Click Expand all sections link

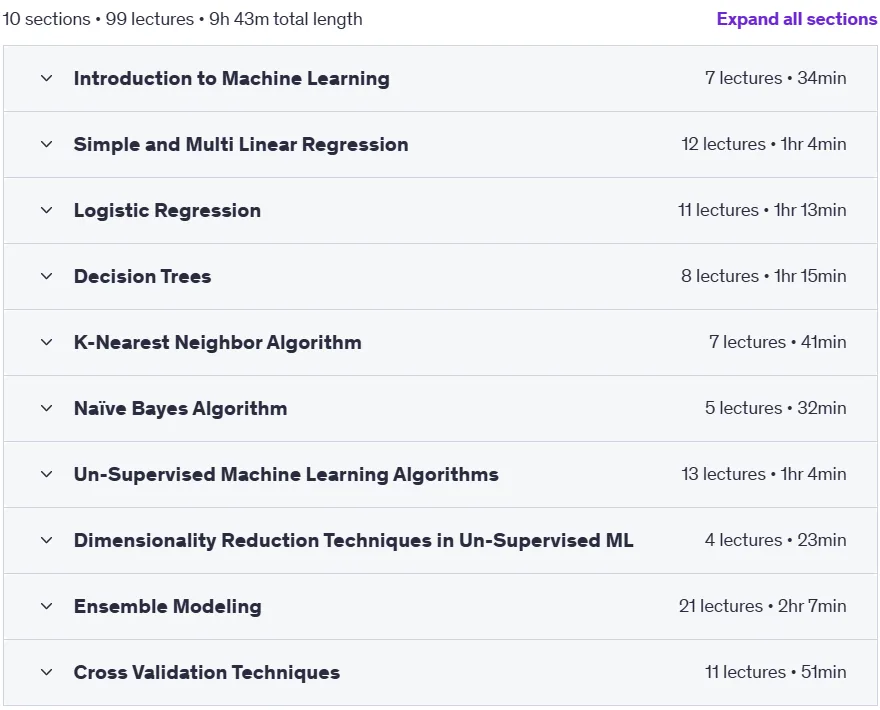click(x=796, y=19)
